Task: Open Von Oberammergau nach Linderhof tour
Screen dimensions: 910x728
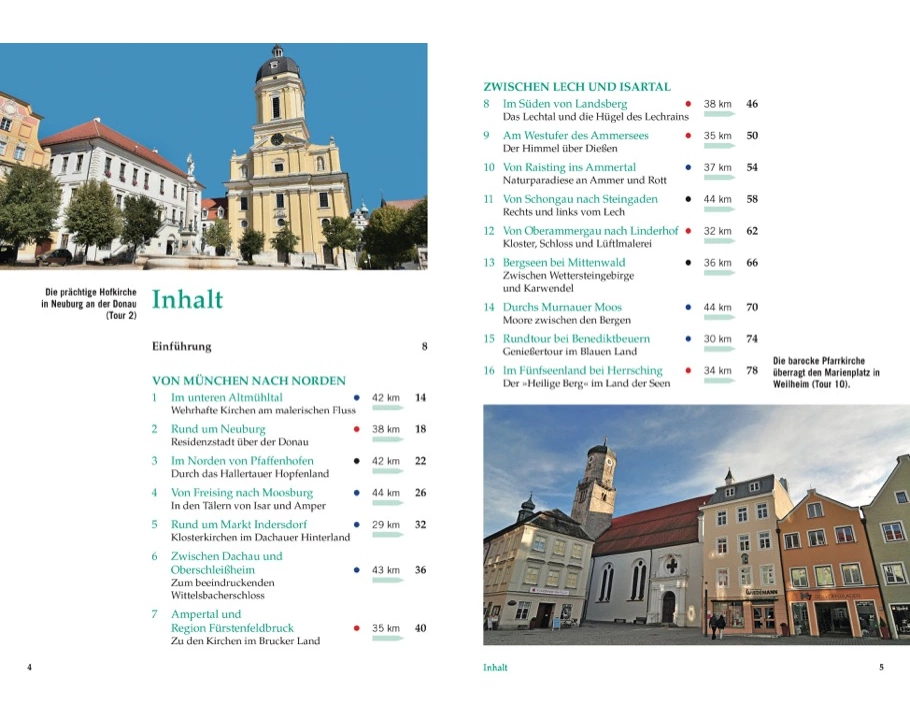Action: (590, 231)
